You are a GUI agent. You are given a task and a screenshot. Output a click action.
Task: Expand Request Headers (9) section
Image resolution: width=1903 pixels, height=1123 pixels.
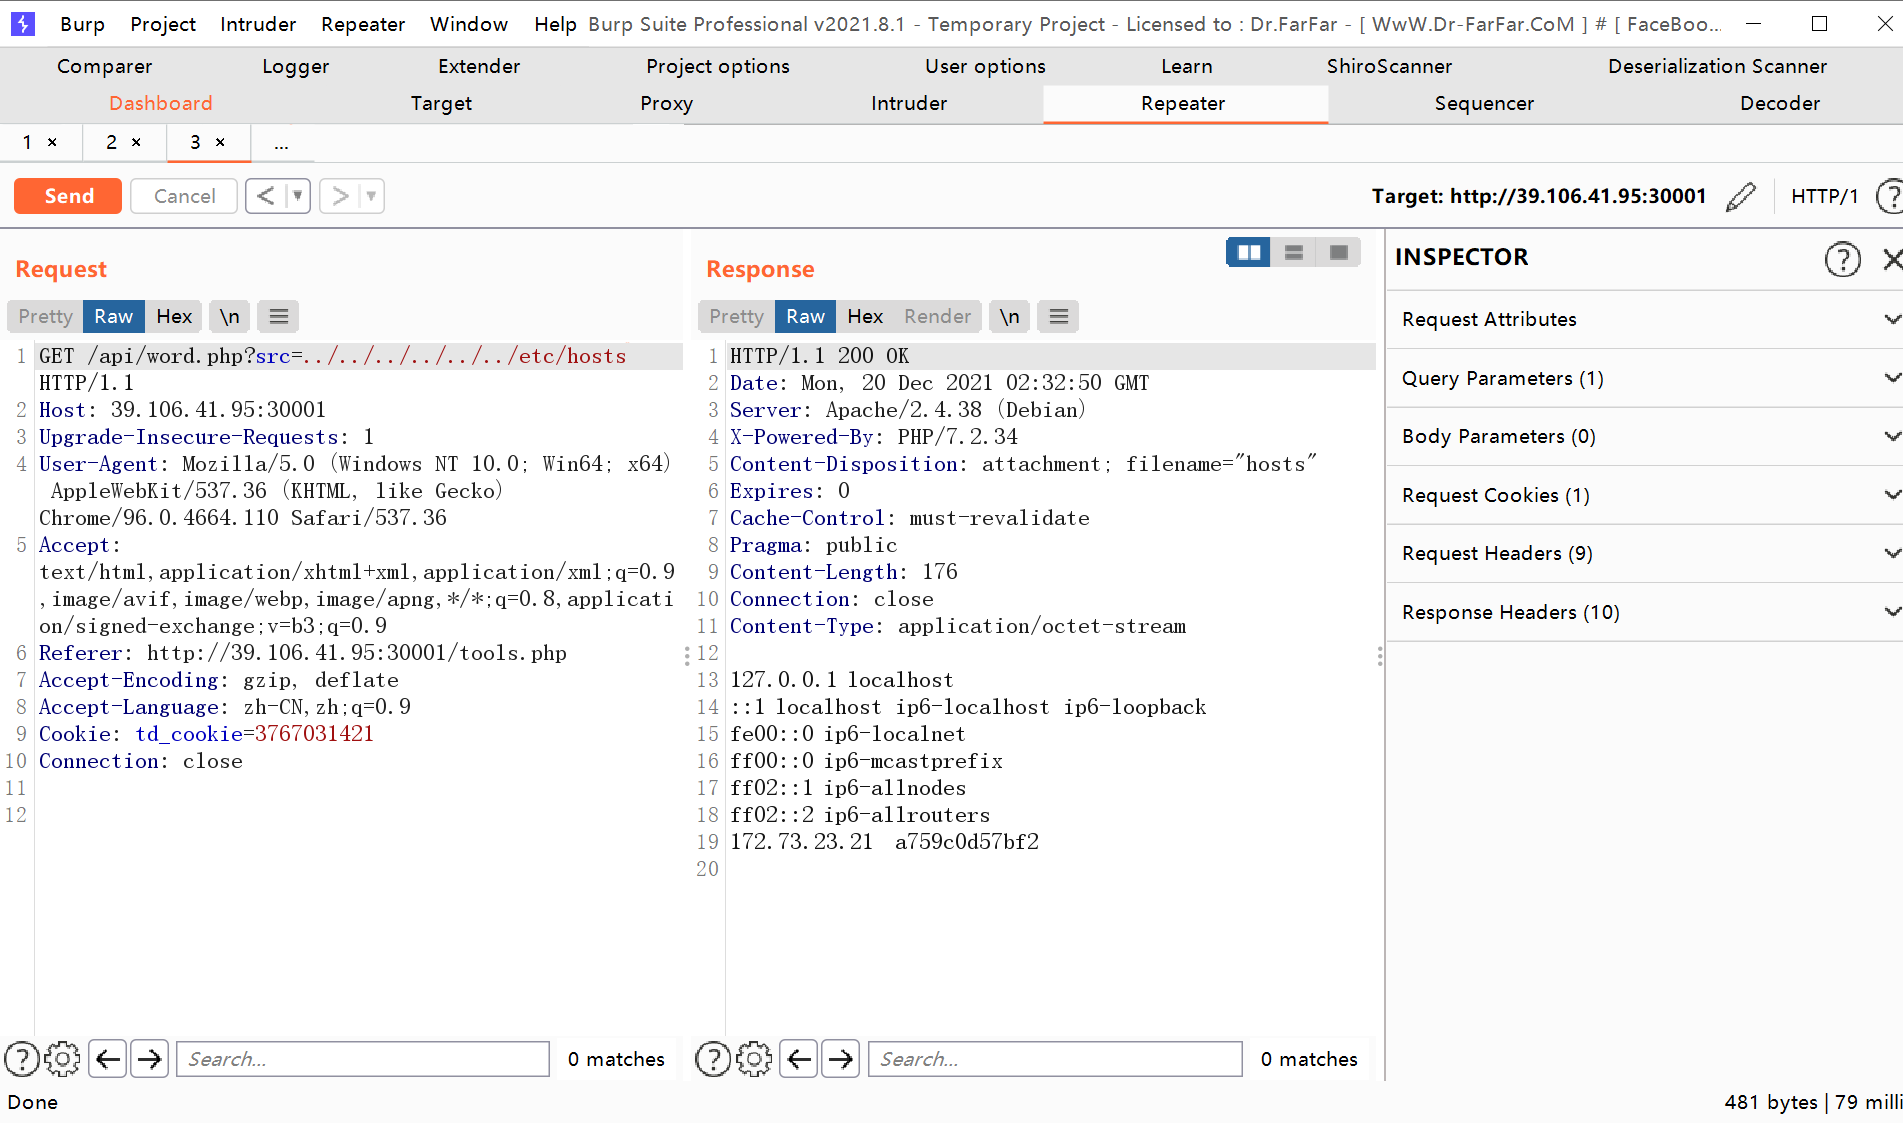(x=1645, y=553)
